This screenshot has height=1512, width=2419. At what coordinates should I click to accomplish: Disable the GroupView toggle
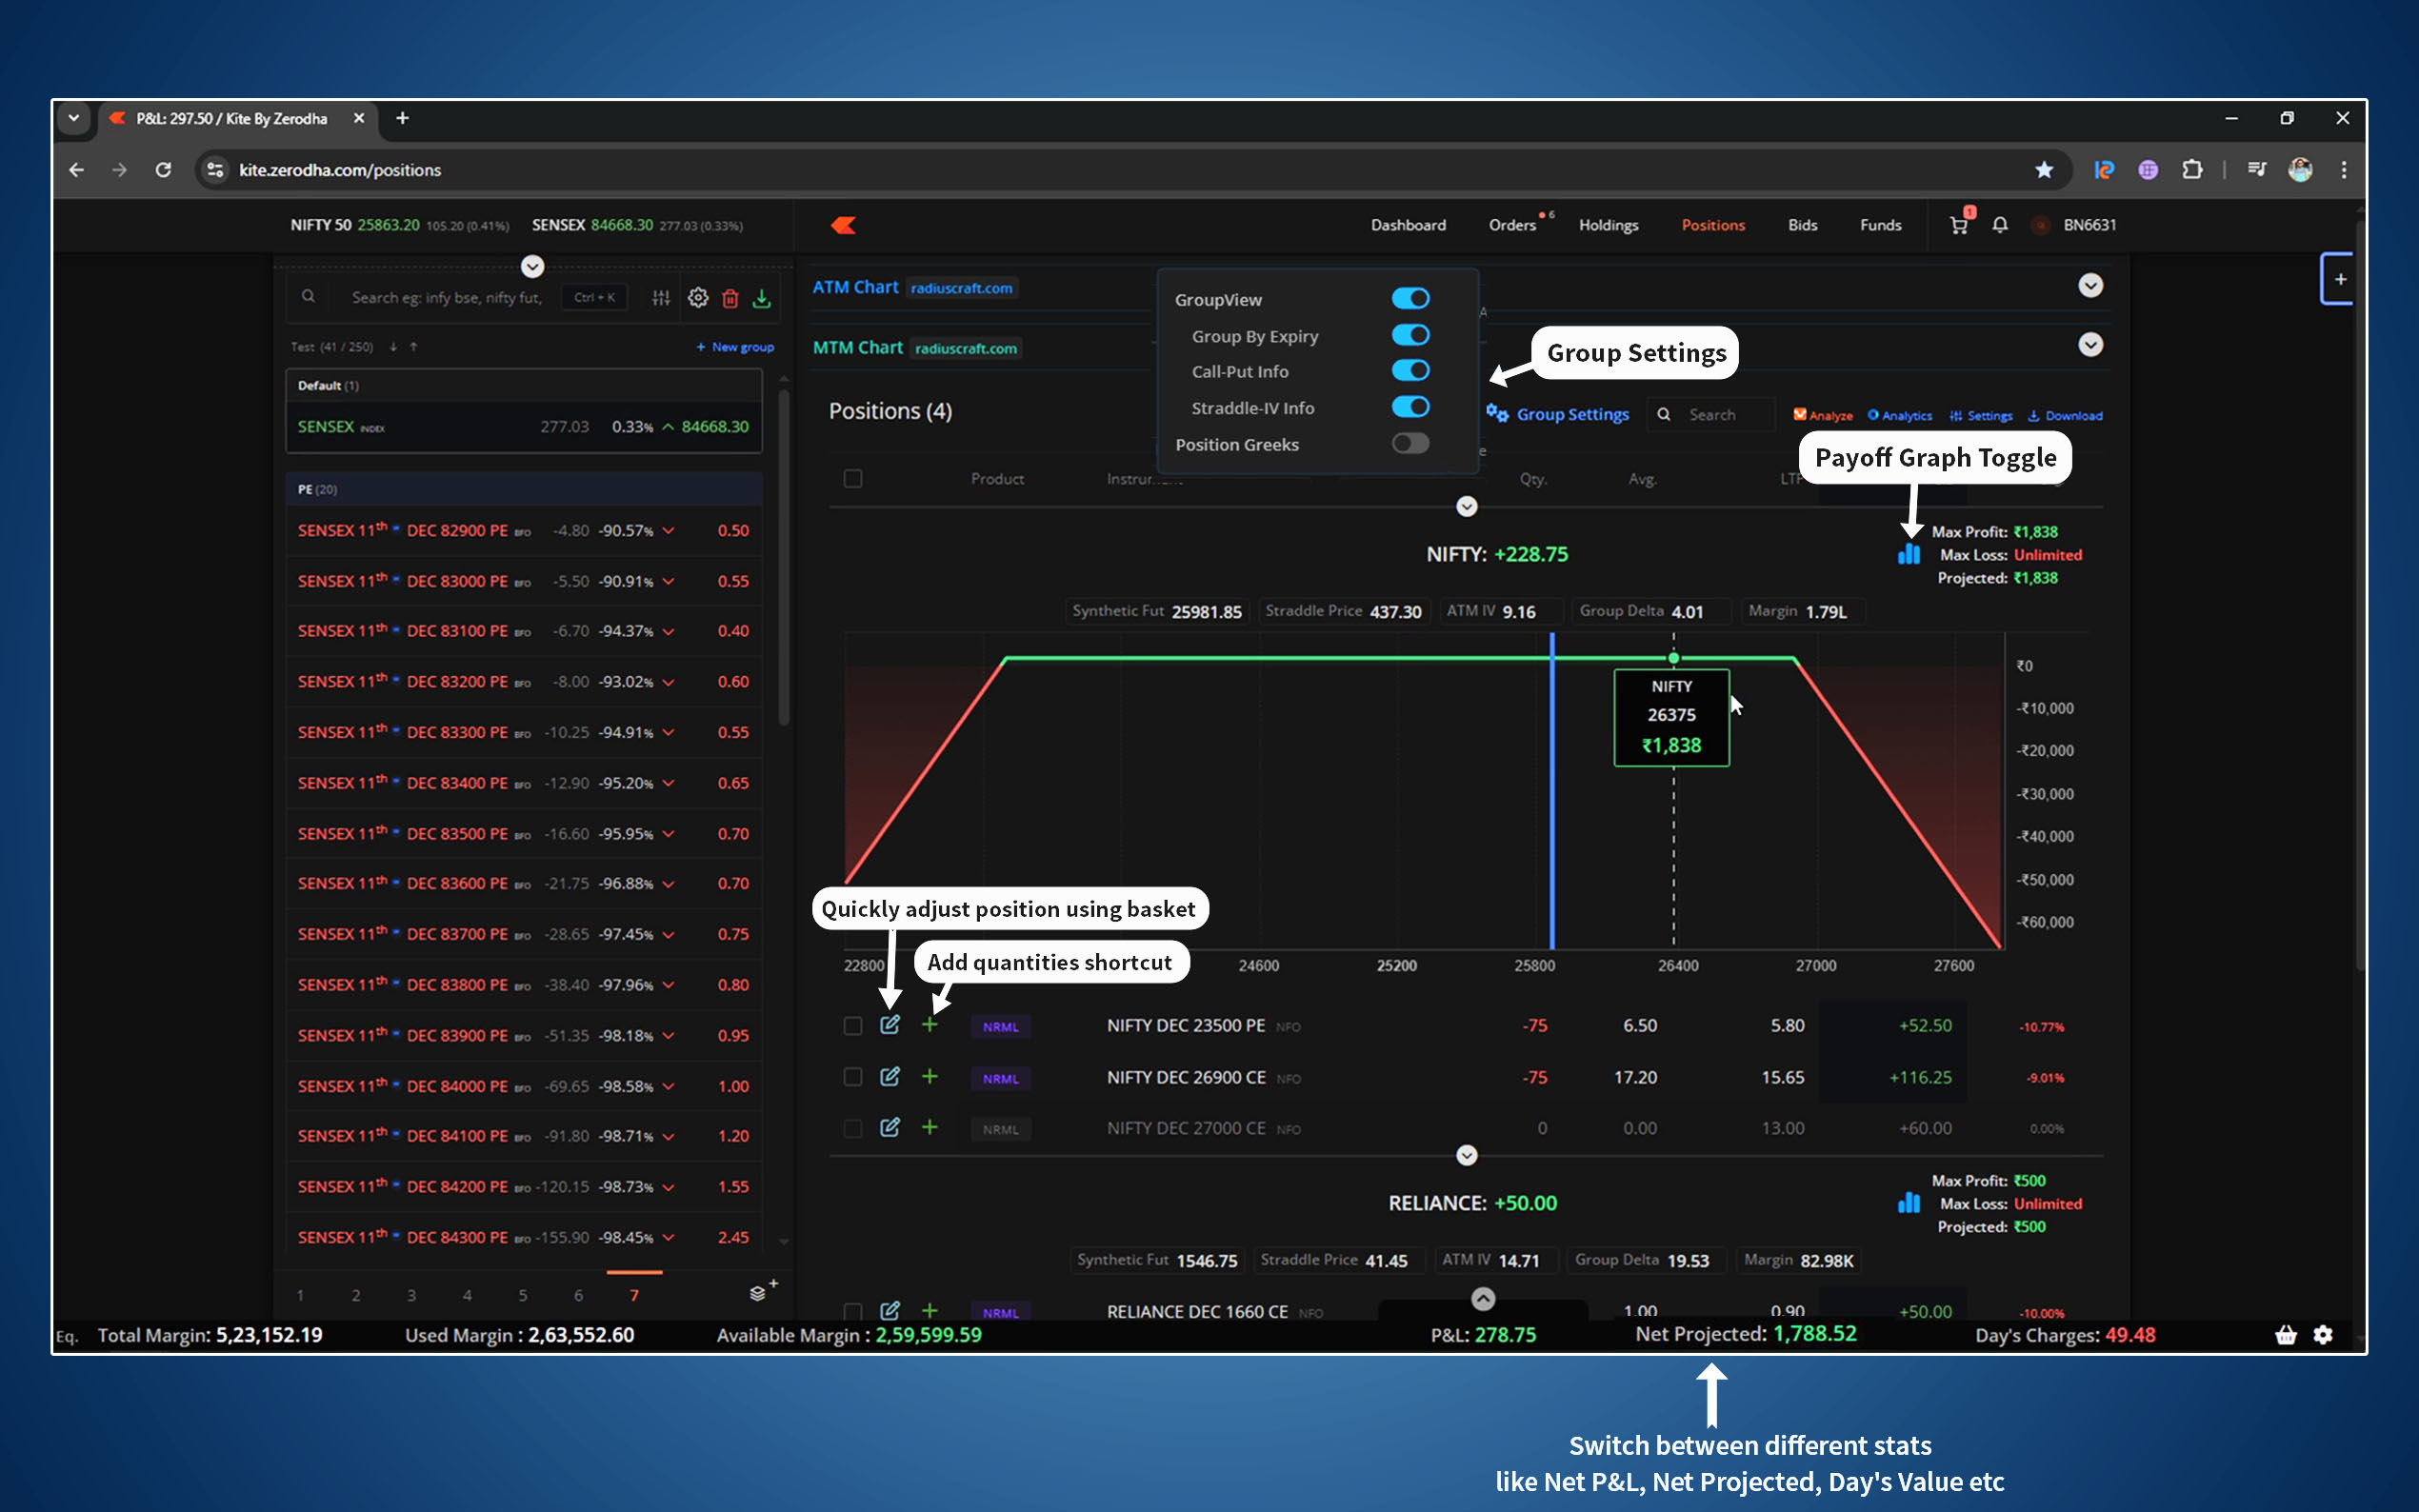coord(1410,299)
